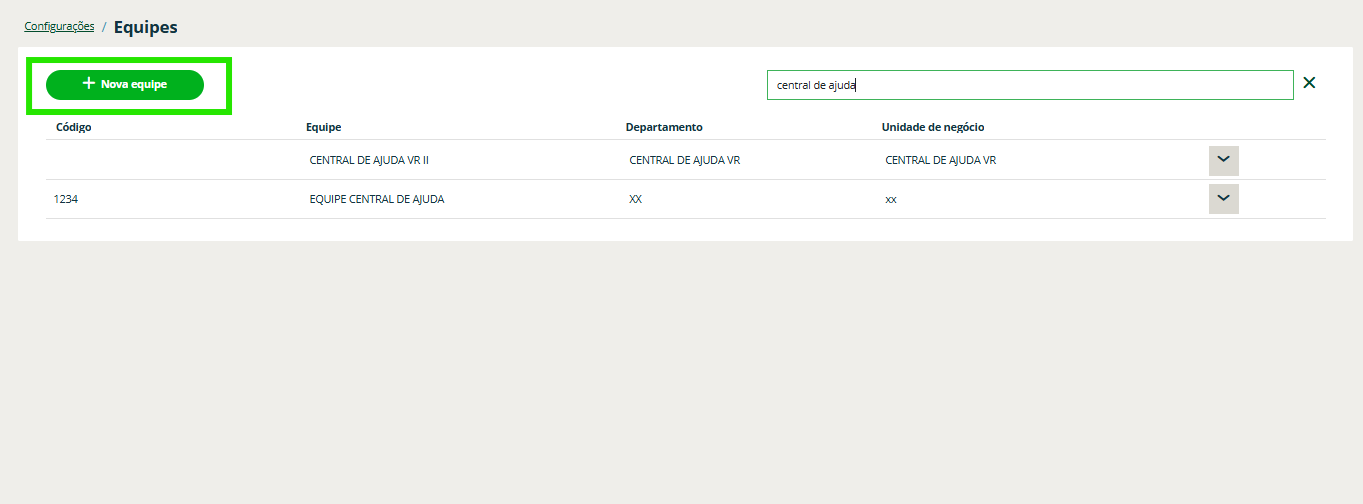Click the Equipes page title
Image resolution: width=1363 pixels, height=504 pixels.
(145, 27)
